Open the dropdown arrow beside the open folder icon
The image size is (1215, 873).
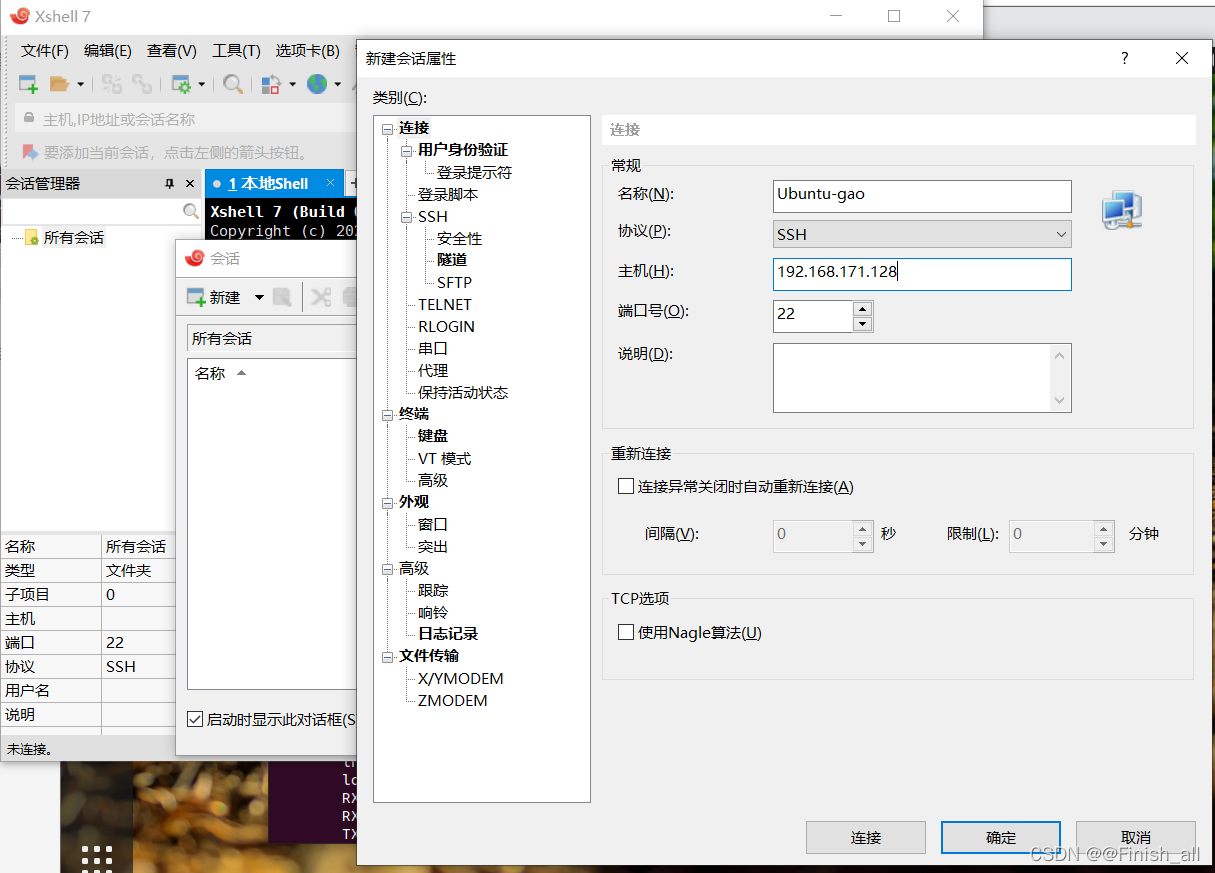pos(80,84)
